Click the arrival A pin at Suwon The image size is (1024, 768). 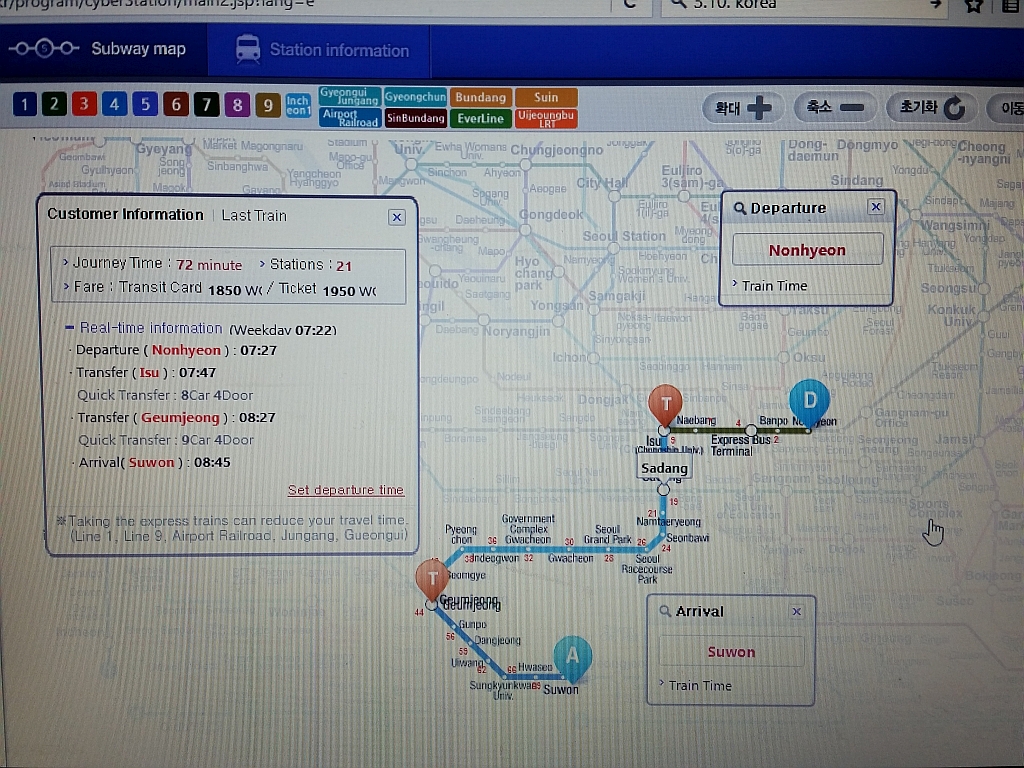coord(572,655)
